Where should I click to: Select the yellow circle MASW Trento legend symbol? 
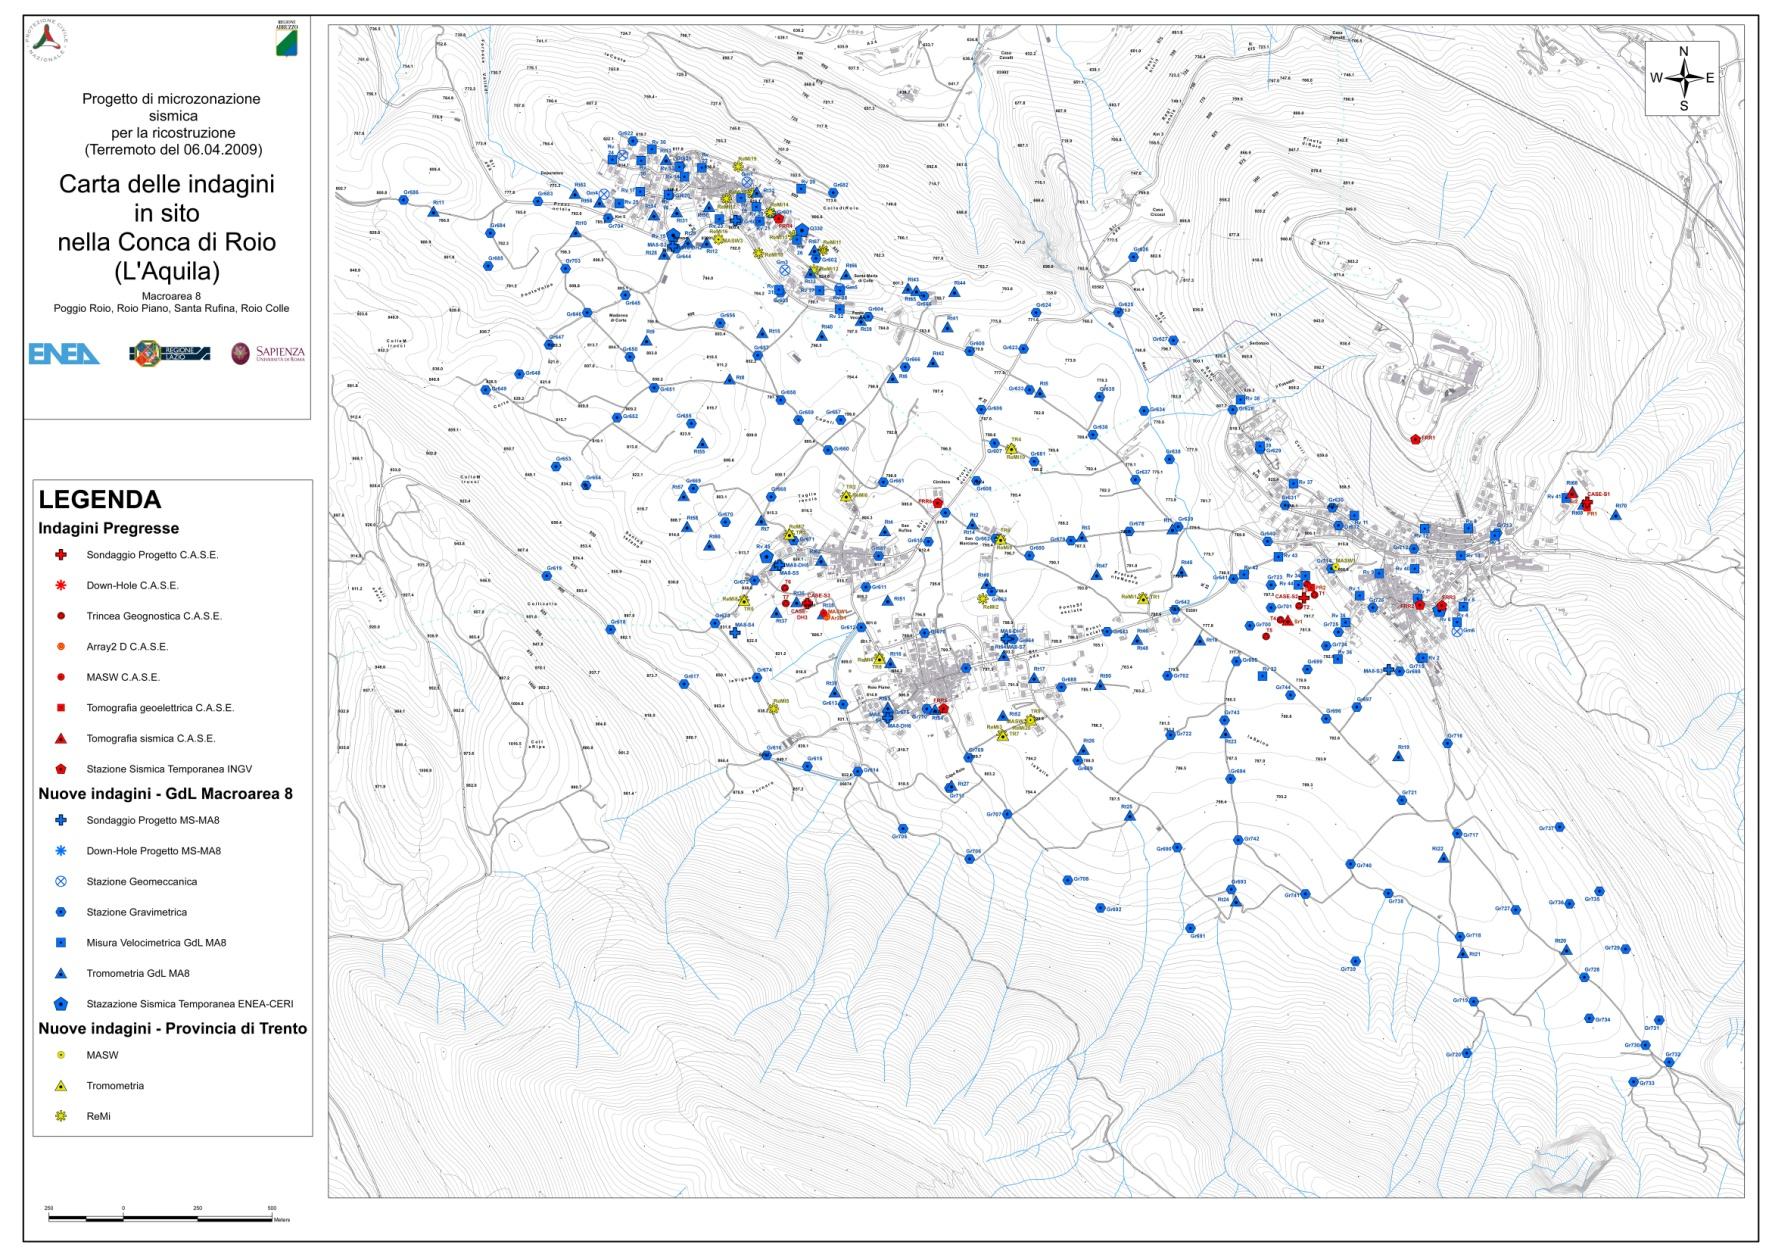pos(61,1055)
